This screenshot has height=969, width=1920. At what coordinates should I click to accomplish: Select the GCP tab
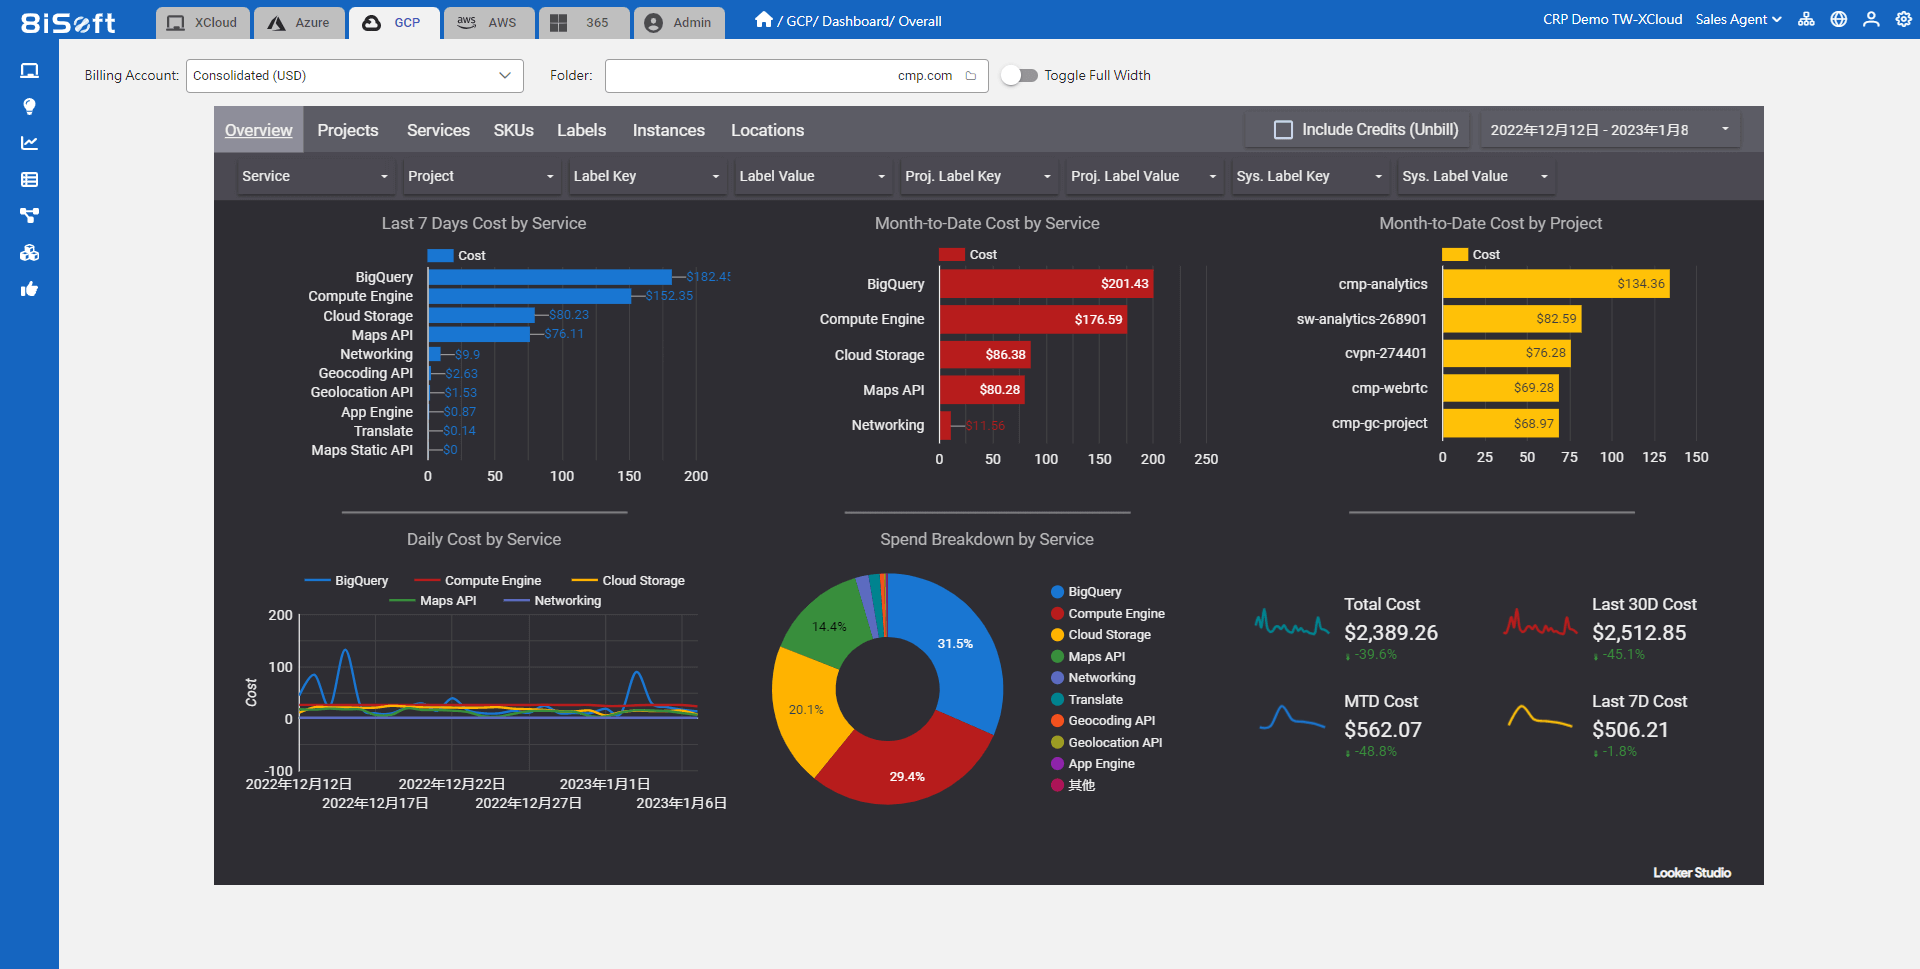coord(394,23)
